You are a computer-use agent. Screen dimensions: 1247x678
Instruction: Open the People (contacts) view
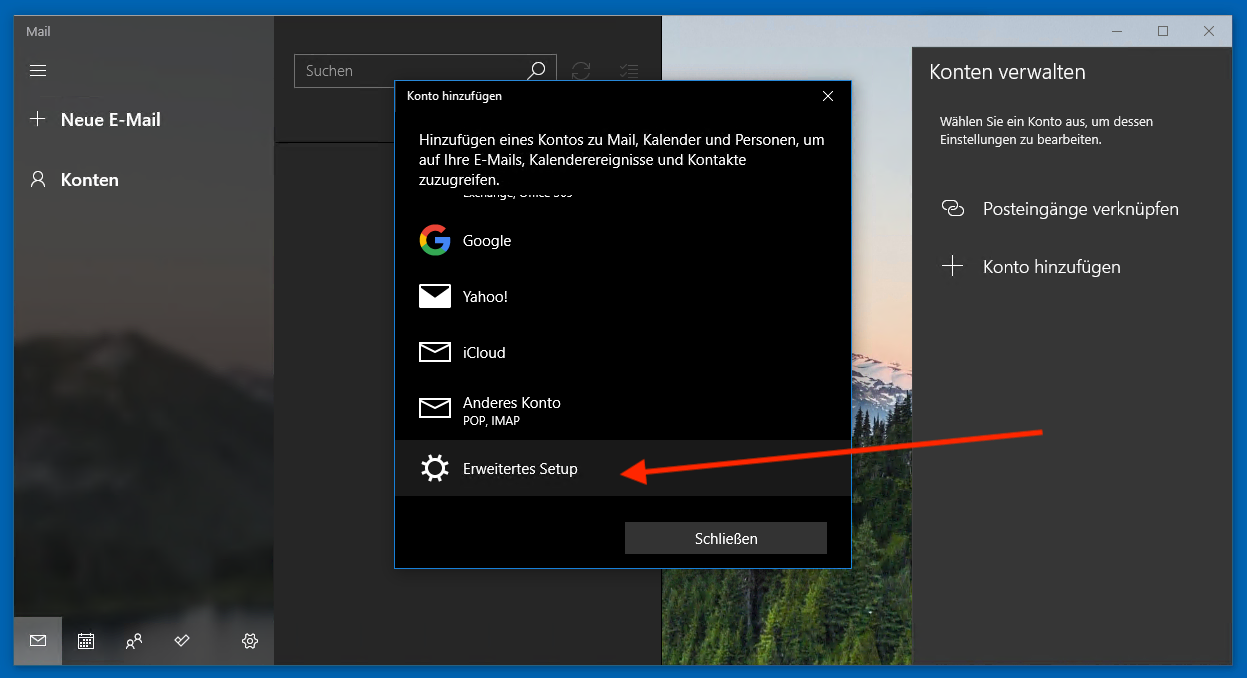134,641
